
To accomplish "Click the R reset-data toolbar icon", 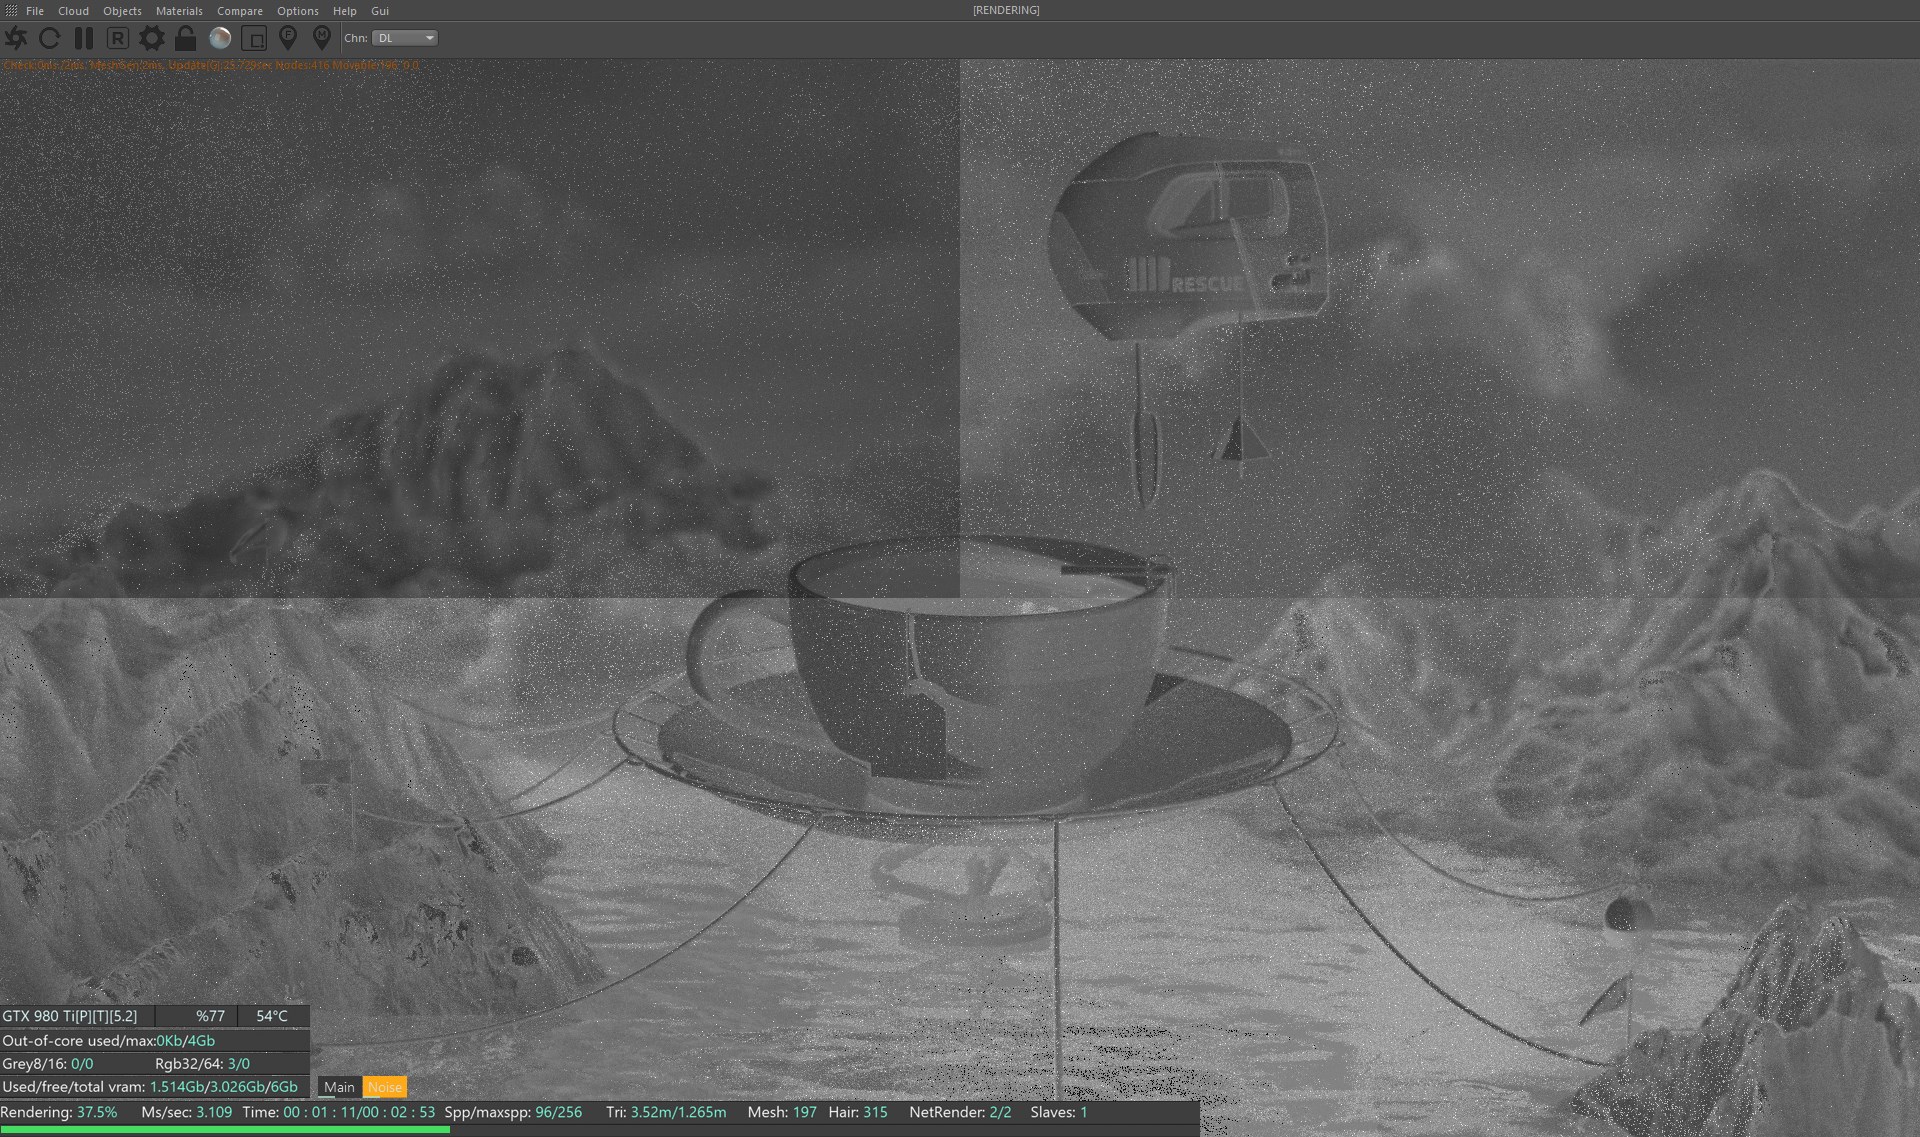I will (x=118, y=38).
